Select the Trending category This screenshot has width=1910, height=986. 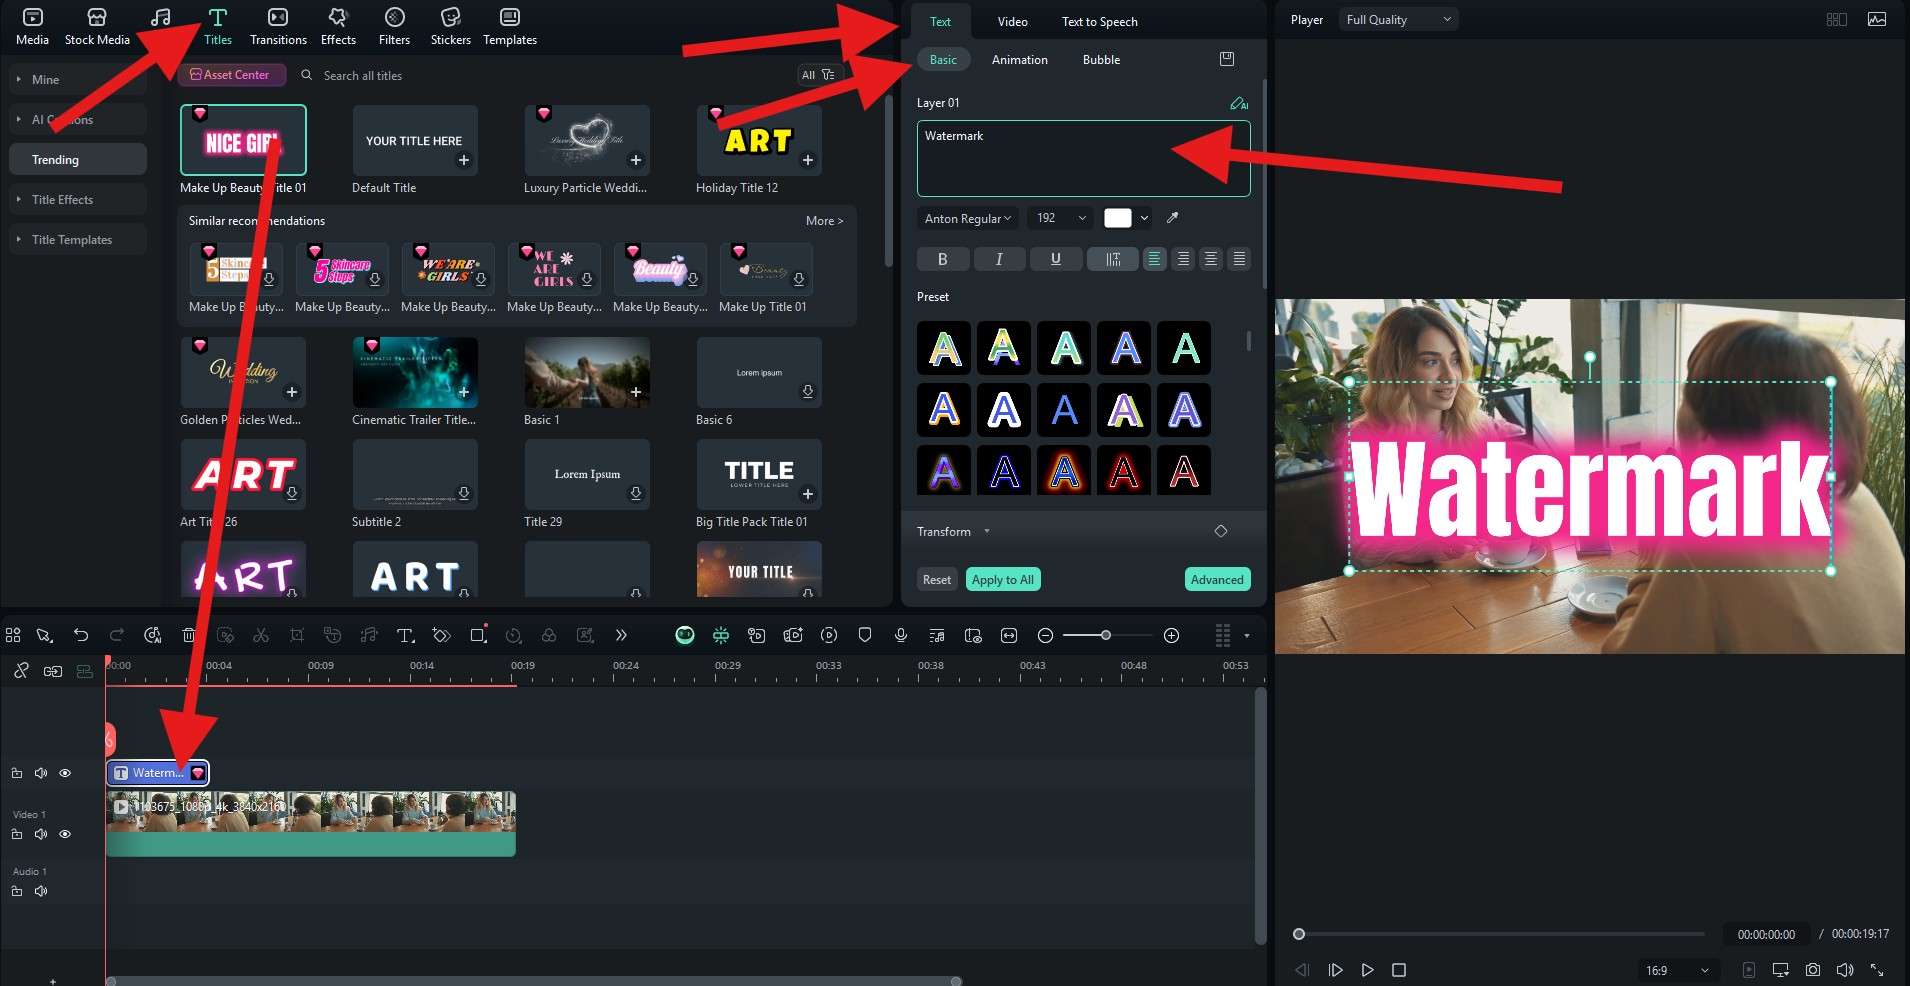pyautogui.click(x=78, y=159)
